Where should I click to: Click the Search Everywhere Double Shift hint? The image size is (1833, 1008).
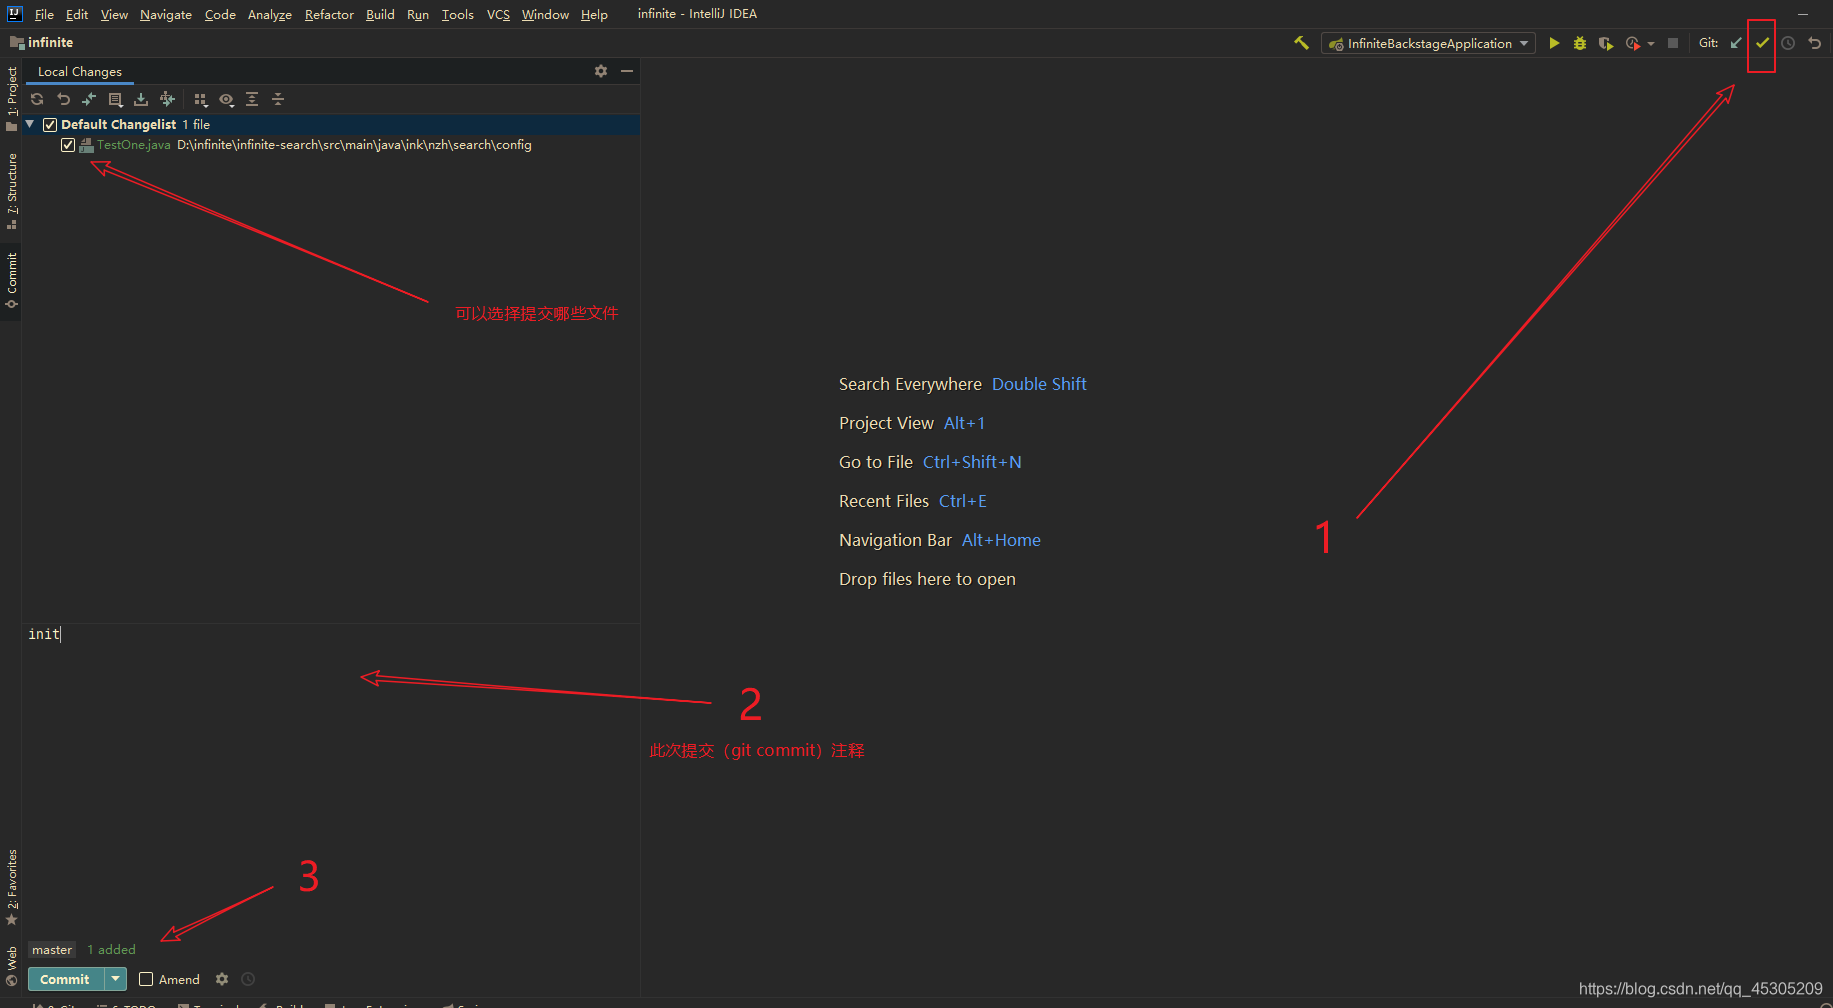[x=962, y=384]
